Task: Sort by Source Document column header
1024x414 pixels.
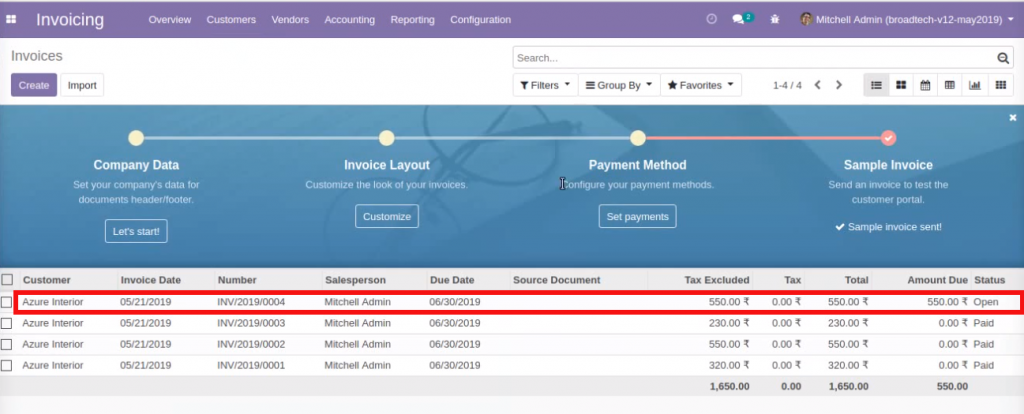Action: pos(556,280)
